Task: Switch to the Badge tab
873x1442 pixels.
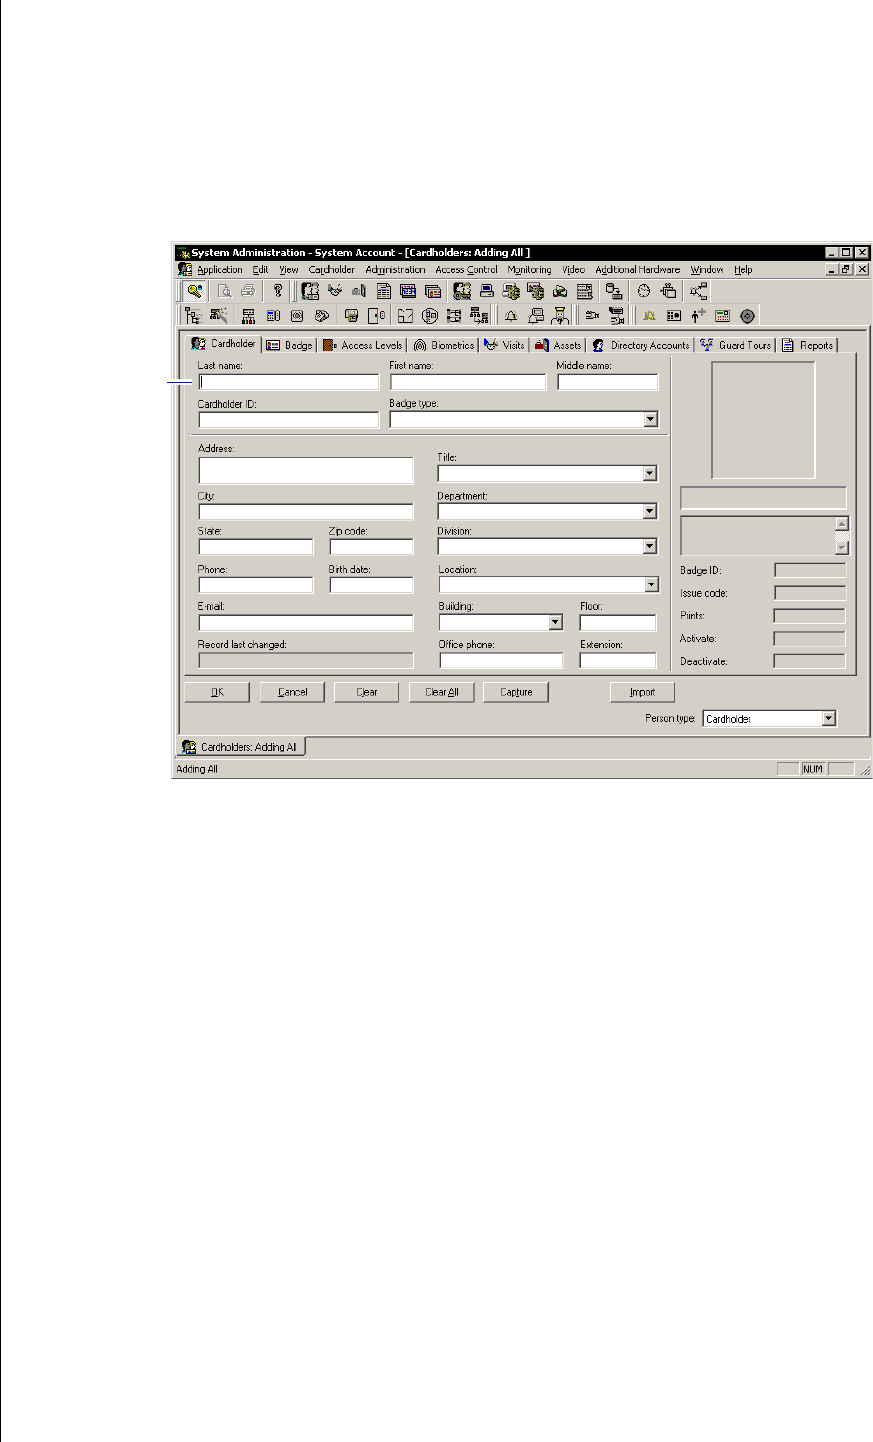Action: [289, 345]
